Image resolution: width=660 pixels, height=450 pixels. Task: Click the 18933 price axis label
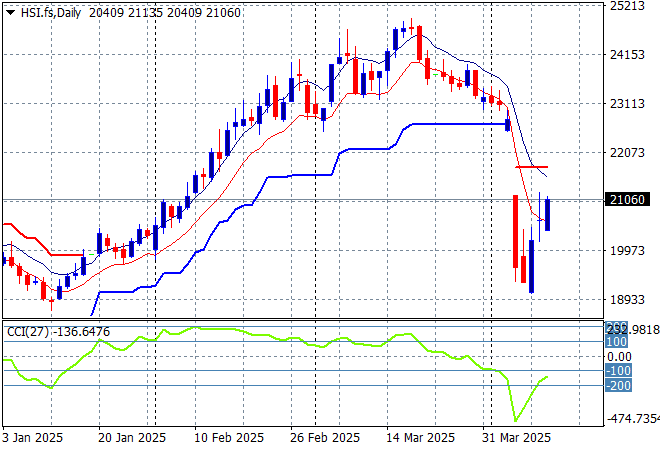click(627, 299)
